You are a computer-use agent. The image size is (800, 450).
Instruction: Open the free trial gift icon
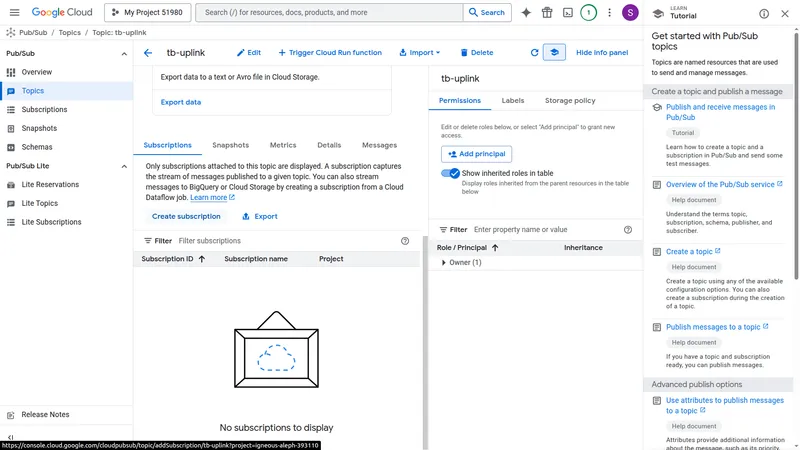click(x=547, y=12)
